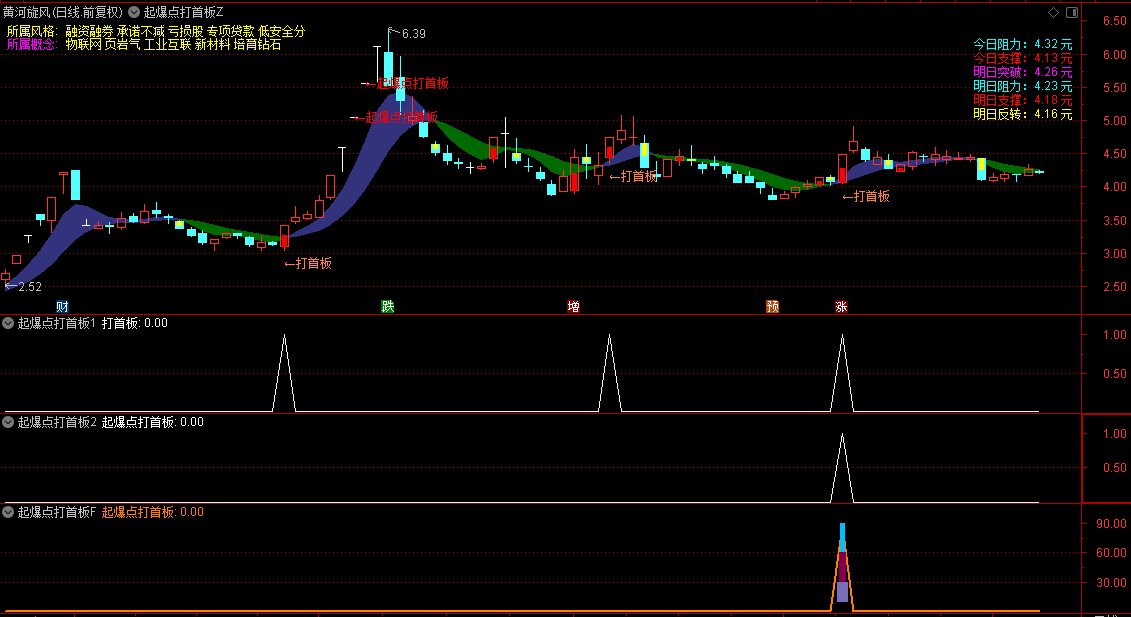Click the 2.52 low price marker
The width and height of the screenshot is (1131, 617).
click(30, 287)
